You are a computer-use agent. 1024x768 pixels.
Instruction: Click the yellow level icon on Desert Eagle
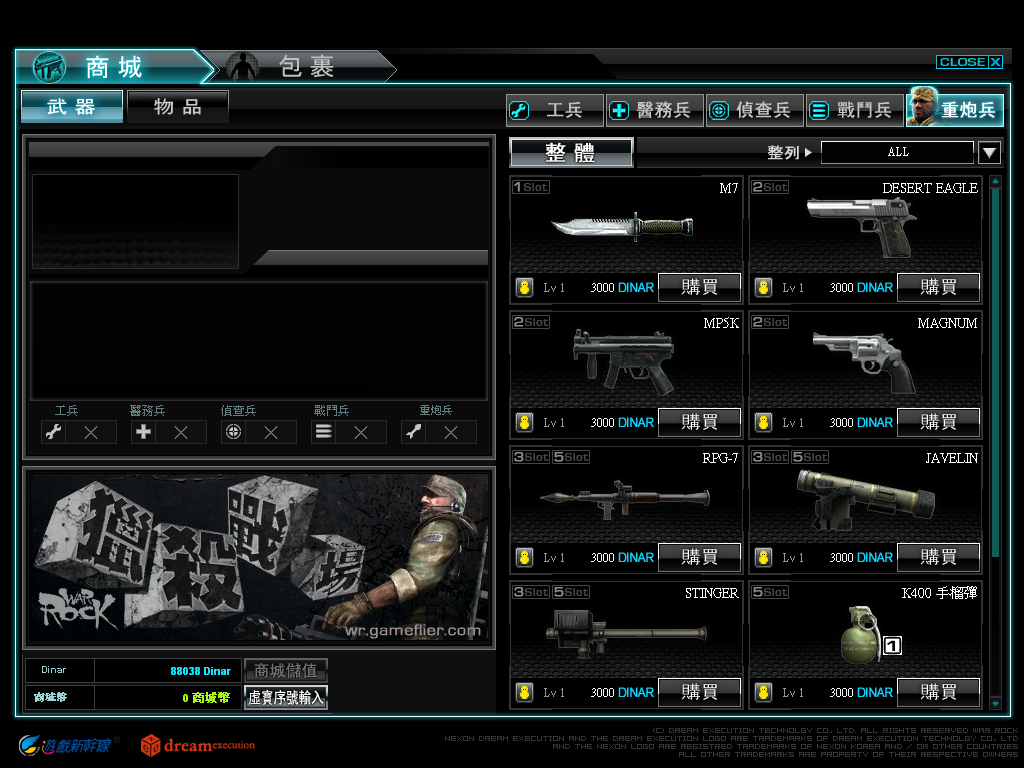click(x=763, y=287)
